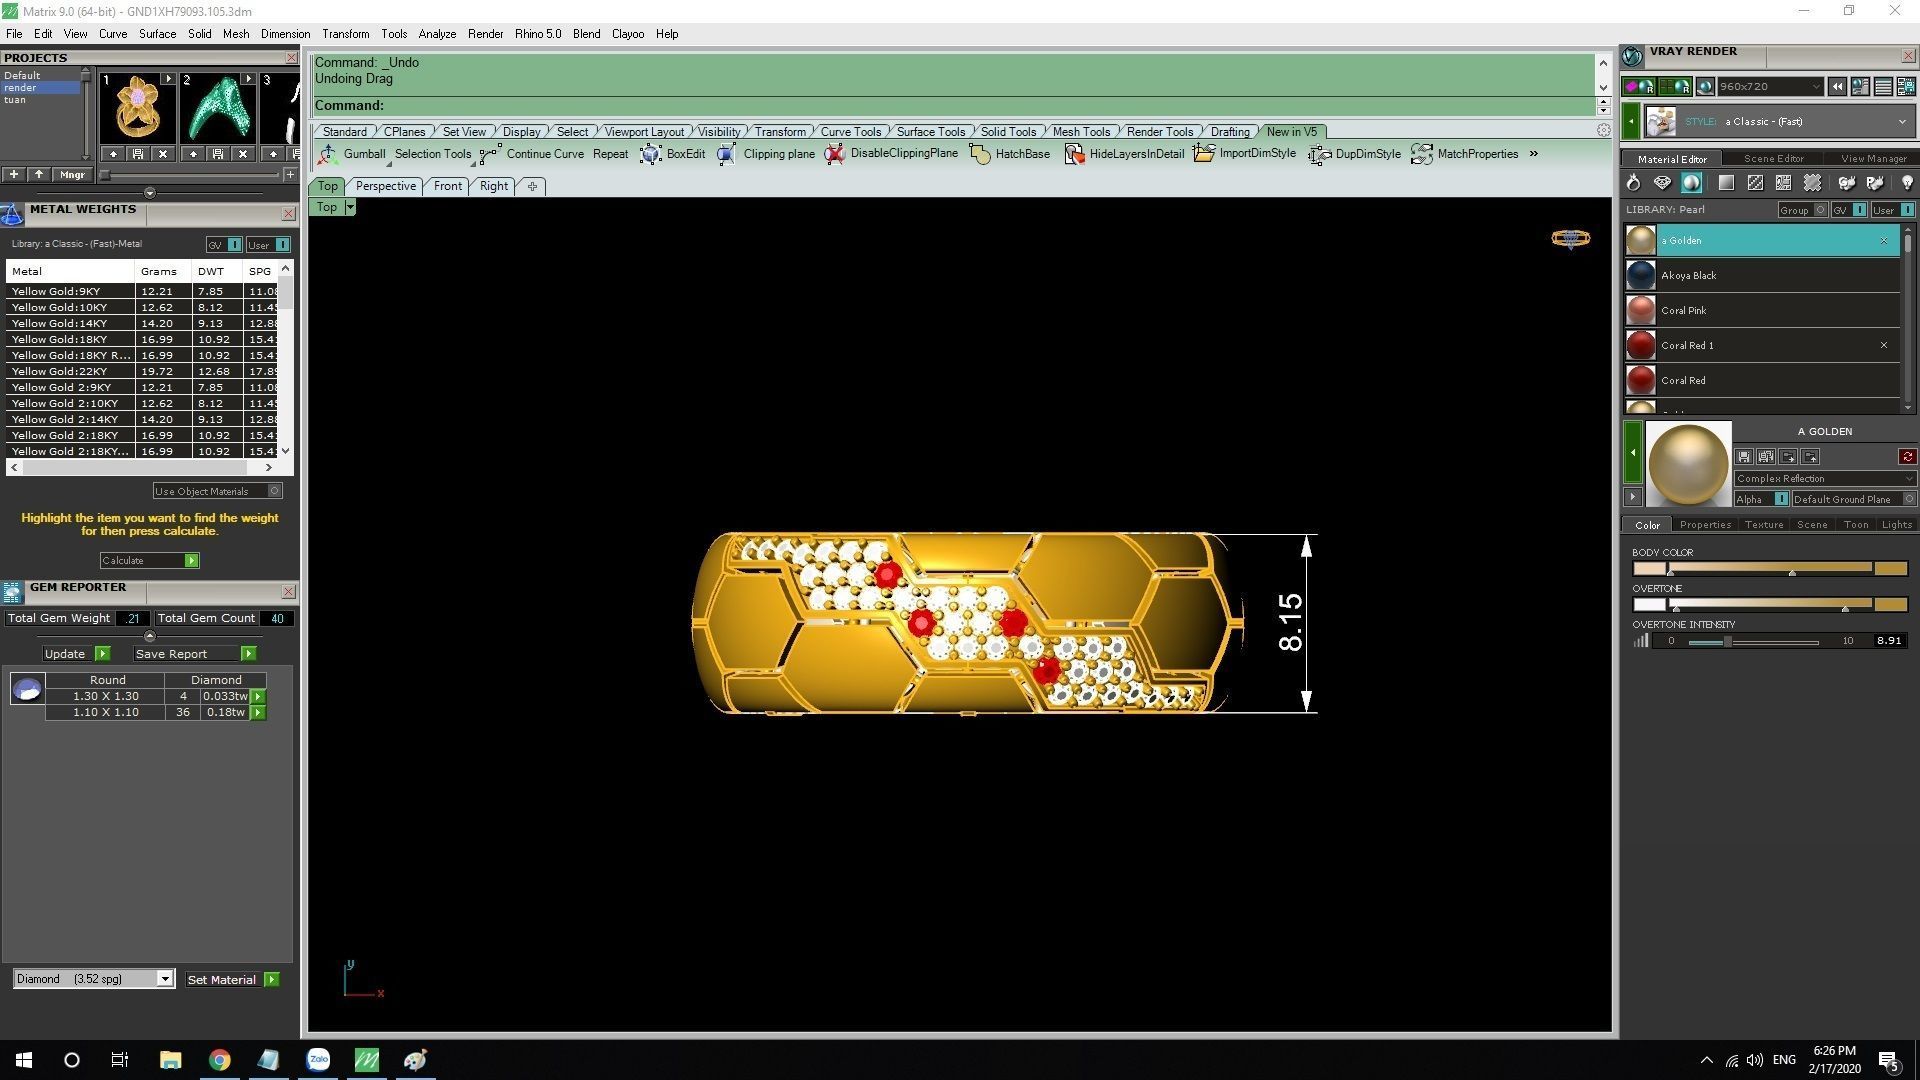Click the Calculate button

pyautogui.click(x=149, y=560)
